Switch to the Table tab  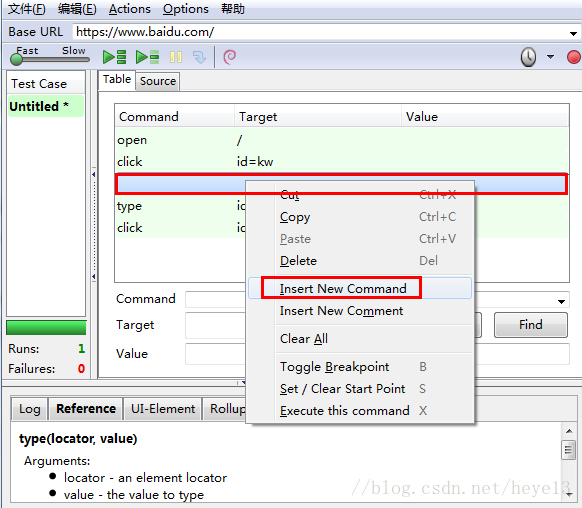[x=117, y=79]
